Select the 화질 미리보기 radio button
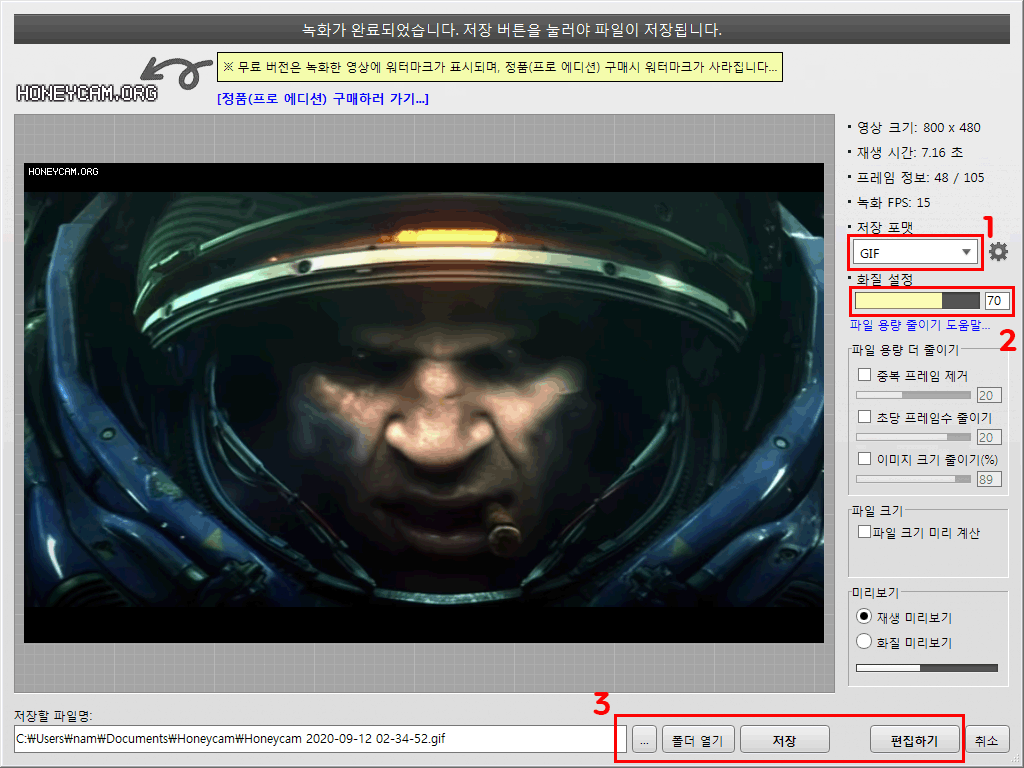This screenshot has height=768, width=1024. 863,641
